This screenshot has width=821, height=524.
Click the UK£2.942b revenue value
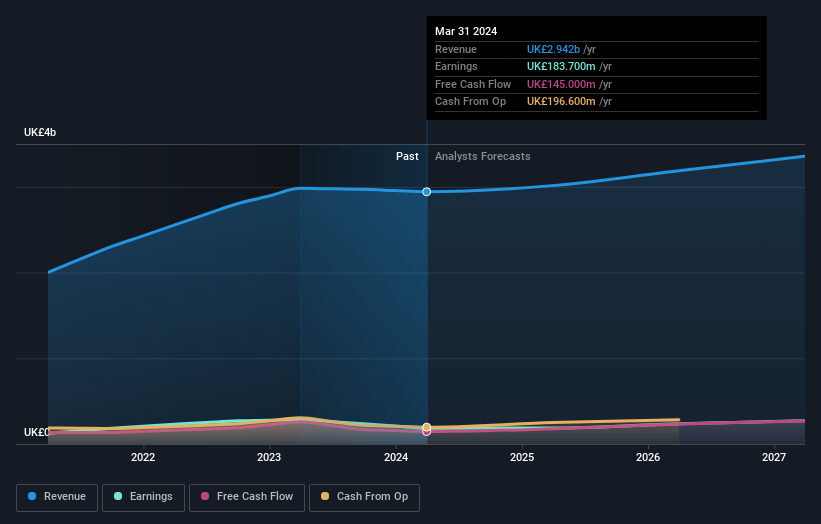(x=553, y=49)
